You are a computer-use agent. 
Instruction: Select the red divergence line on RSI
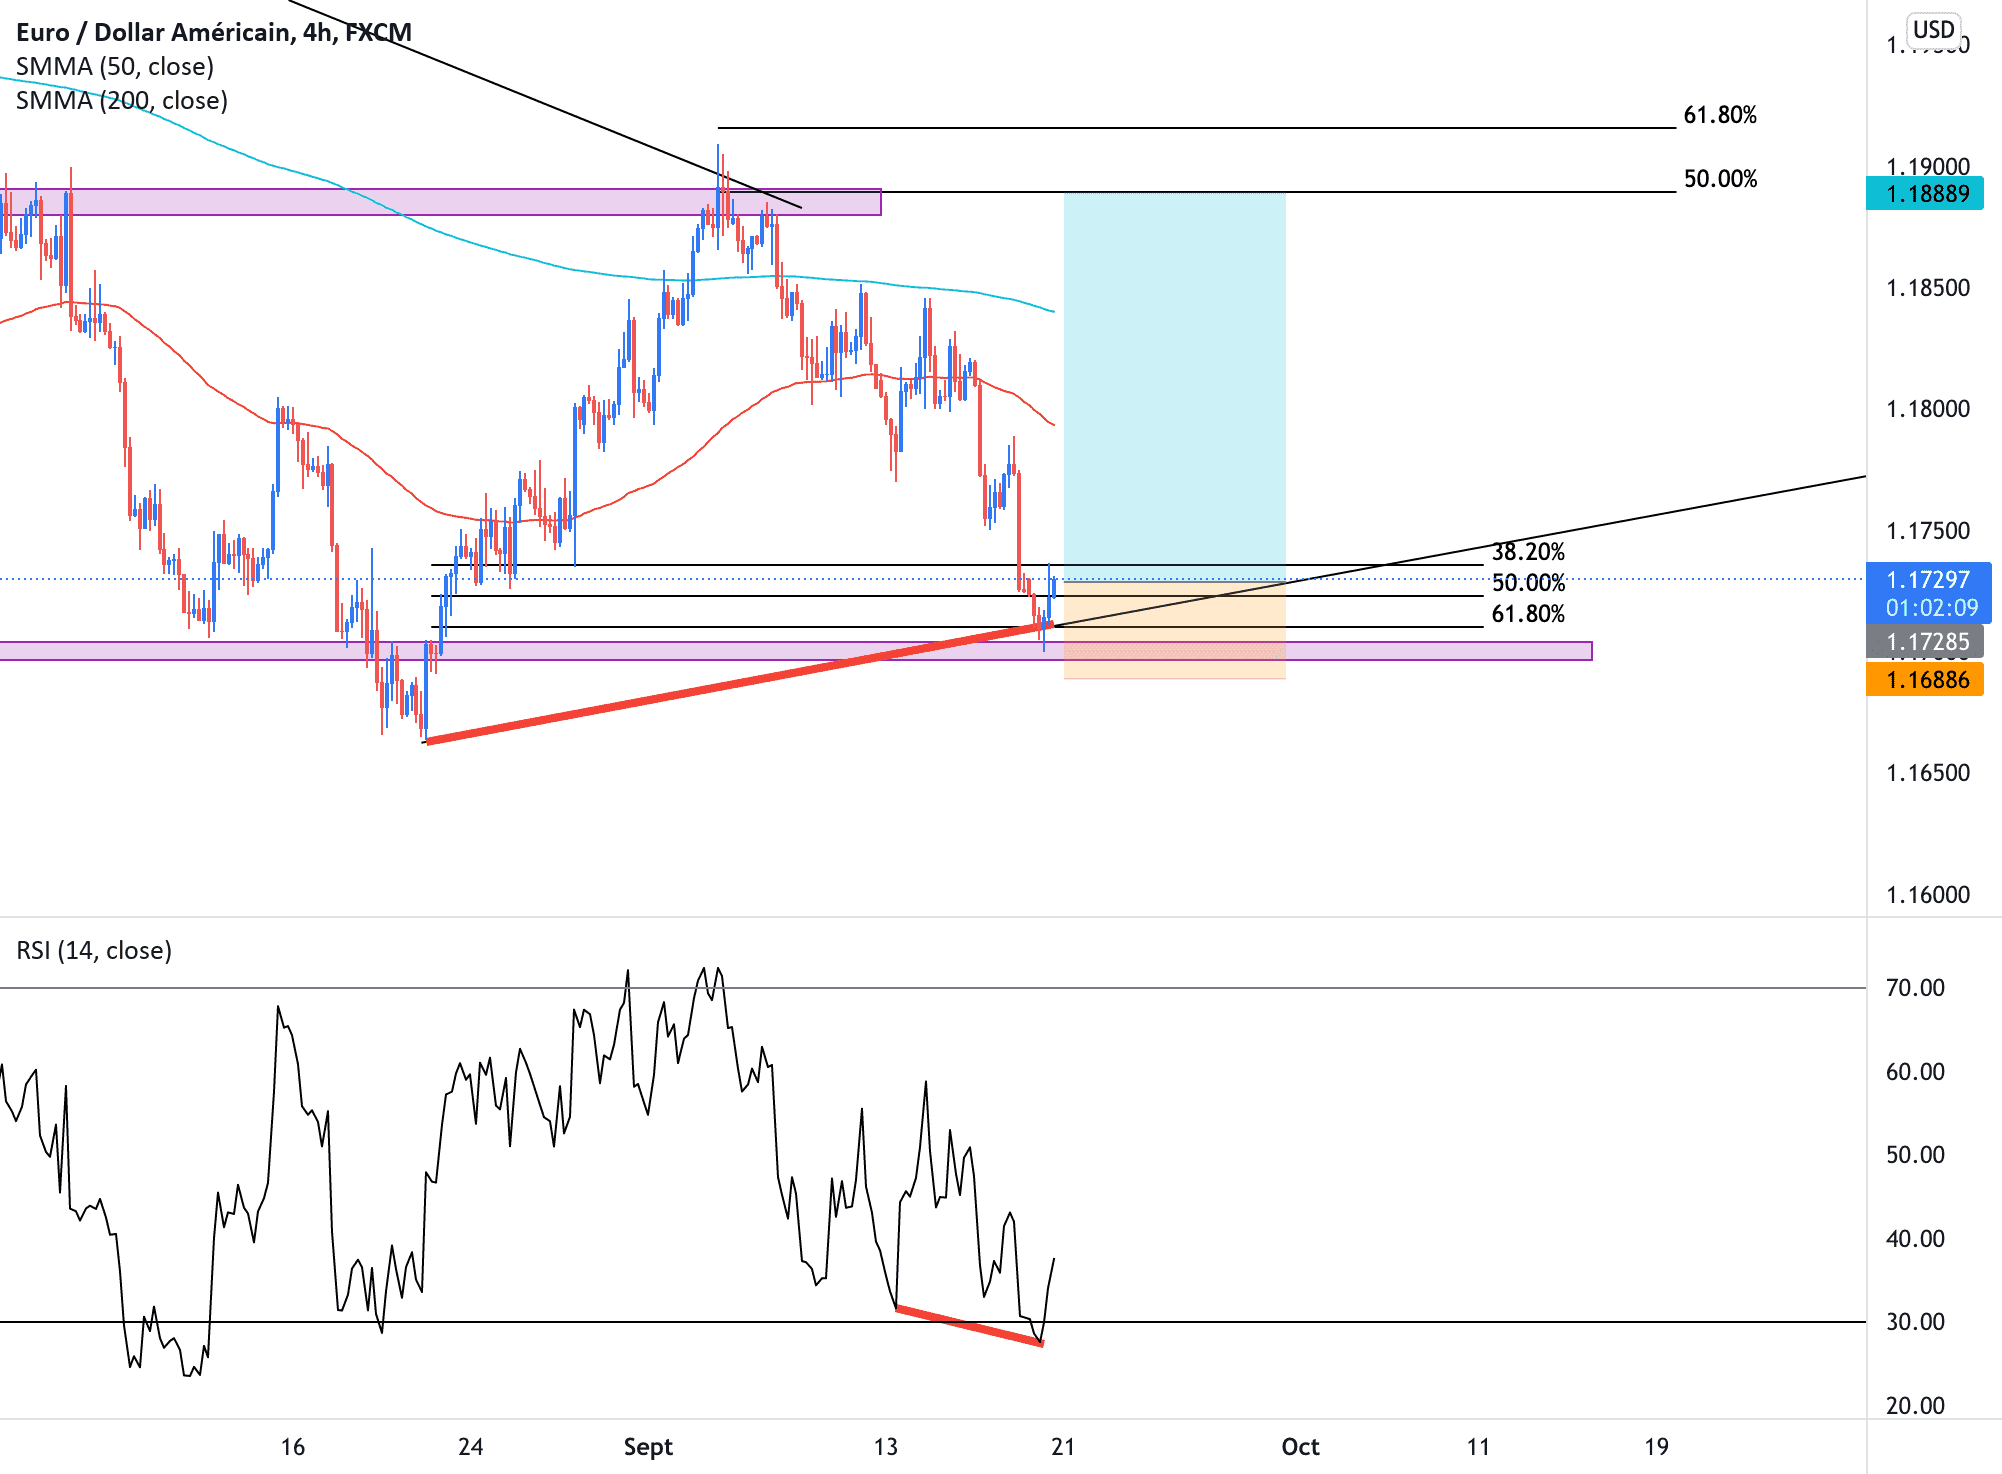[970, 1326]
